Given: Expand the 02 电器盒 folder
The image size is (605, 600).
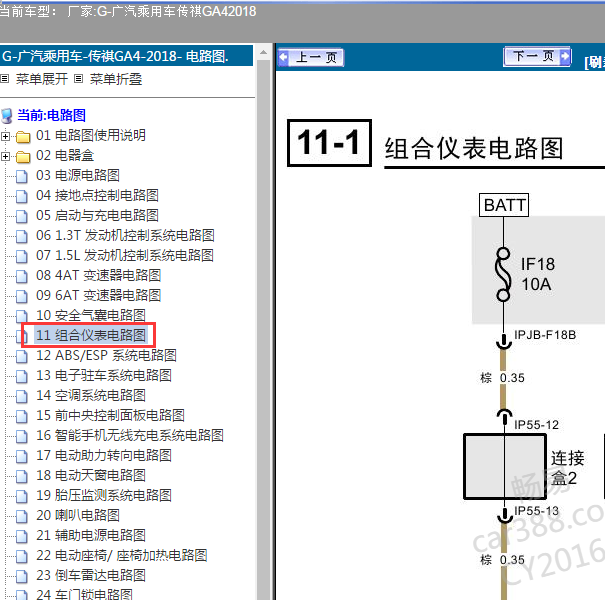Looking at the screenshot, I should click(5, 156).
